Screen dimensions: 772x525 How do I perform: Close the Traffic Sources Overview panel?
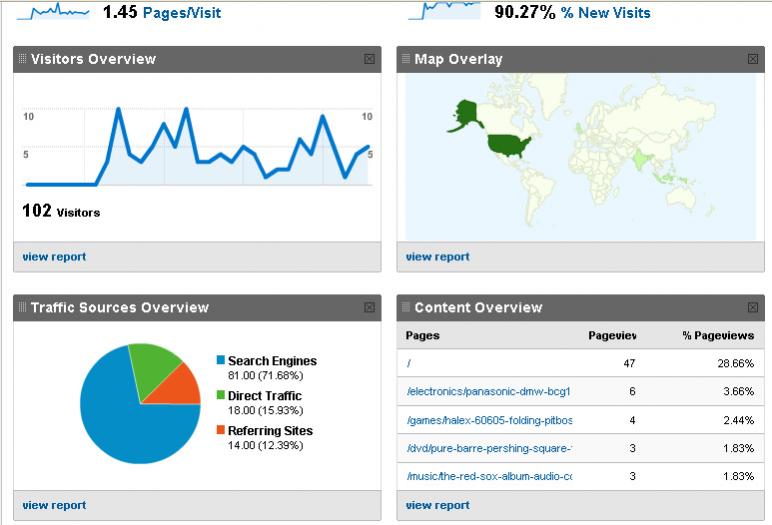(x=369, y=308)
